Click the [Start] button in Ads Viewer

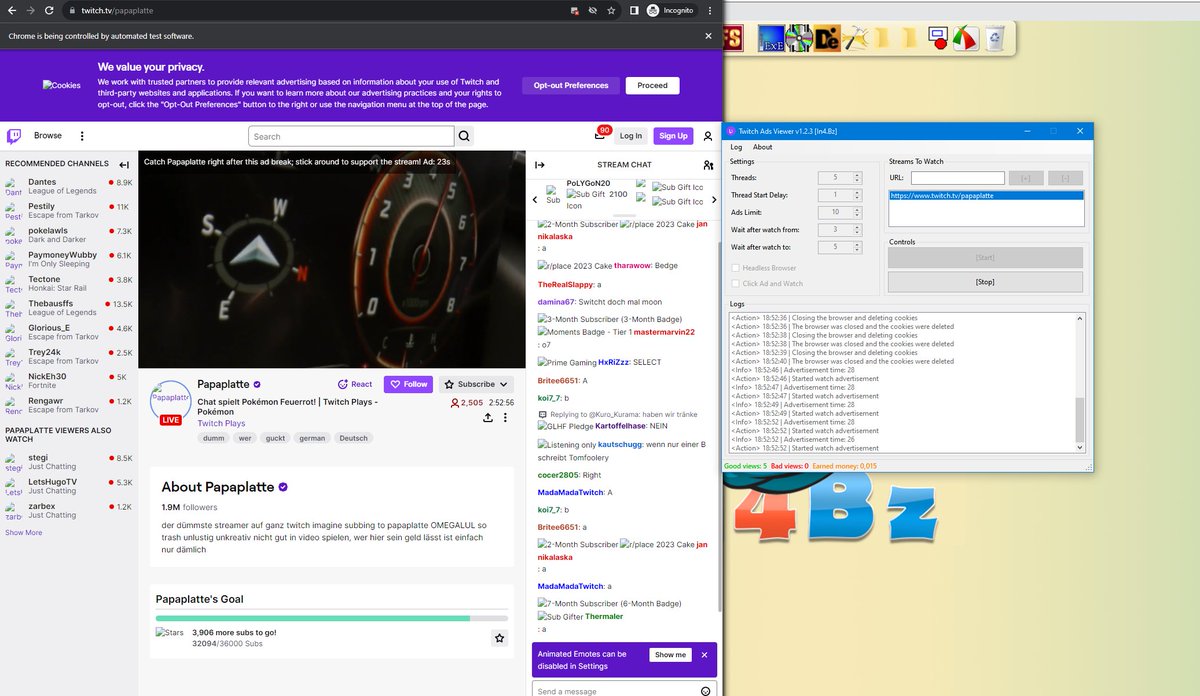pos(985,257)
